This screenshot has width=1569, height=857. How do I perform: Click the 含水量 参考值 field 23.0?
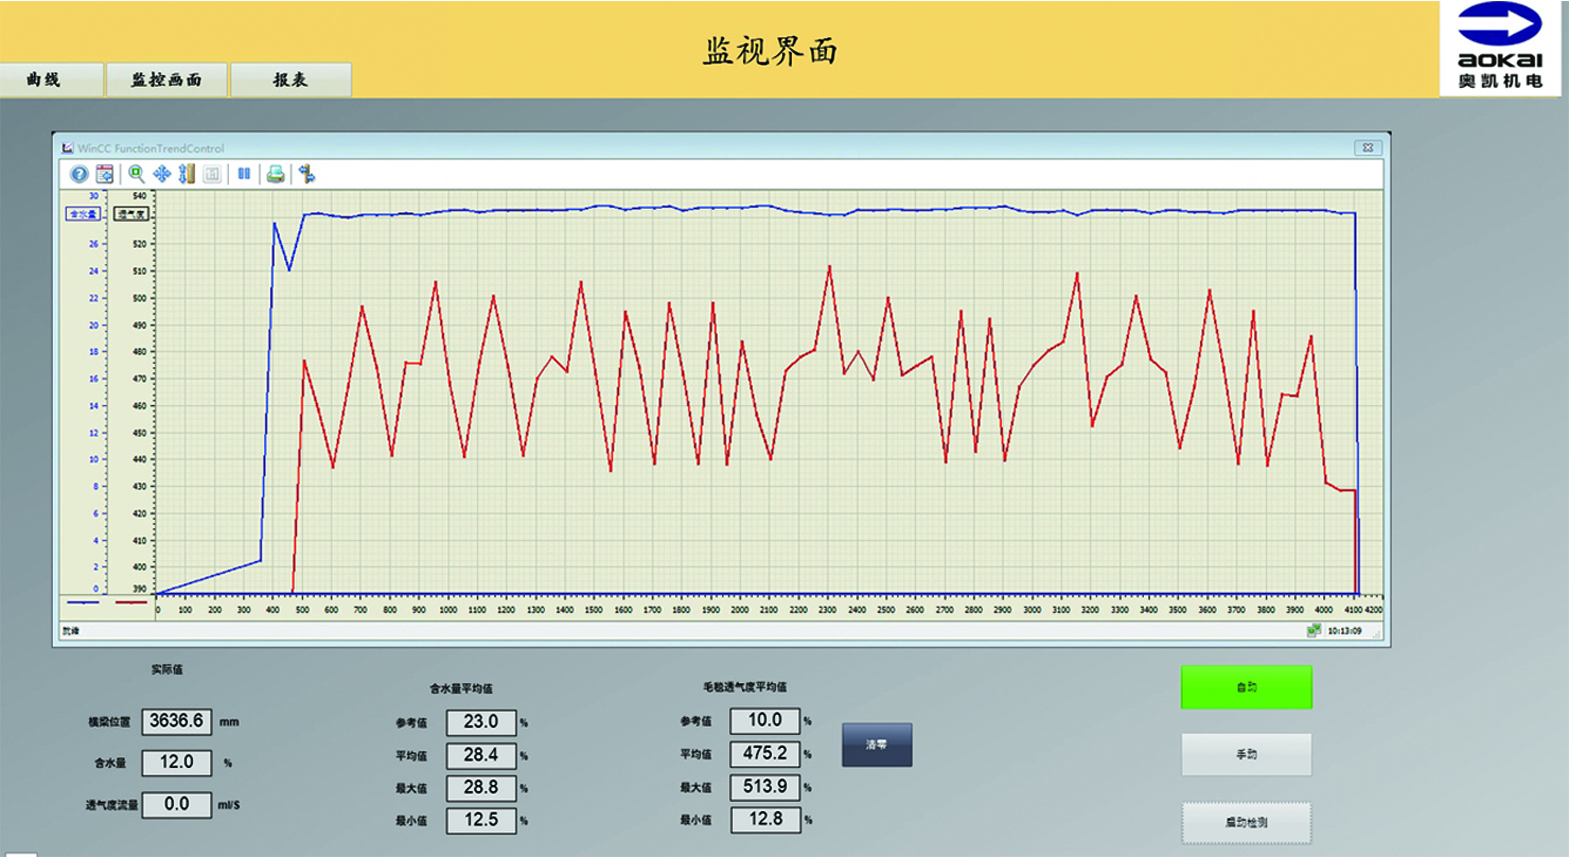point(481,722)
